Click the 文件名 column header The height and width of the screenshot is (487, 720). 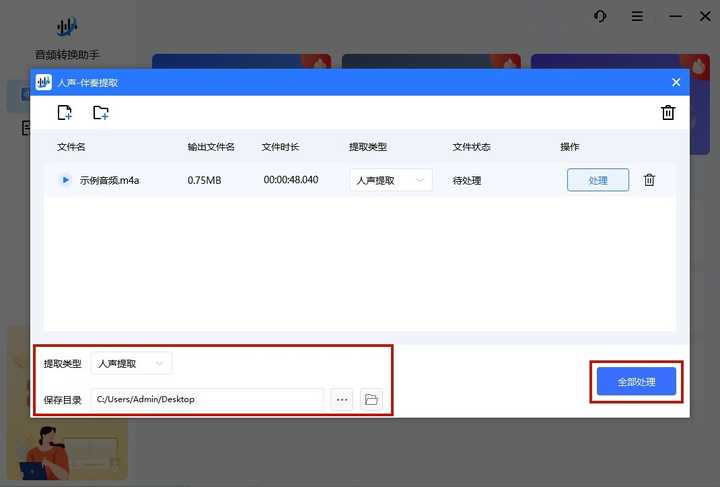click(71, 147)
